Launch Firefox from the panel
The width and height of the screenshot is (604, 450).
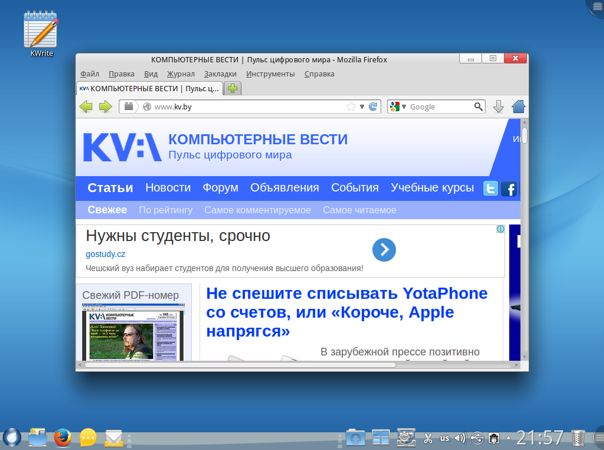pyautogui.click(x=63, y=438)
